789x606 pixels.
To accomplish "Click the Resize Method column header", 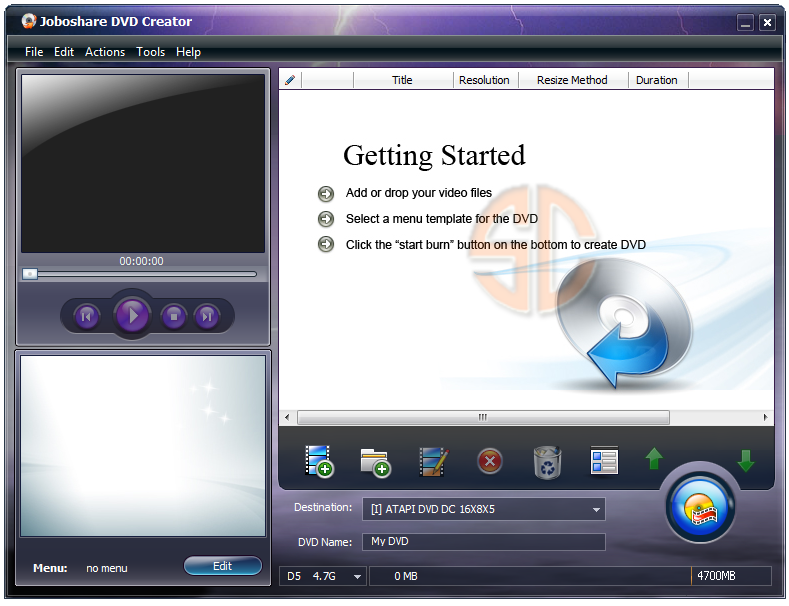I will 572,80.
